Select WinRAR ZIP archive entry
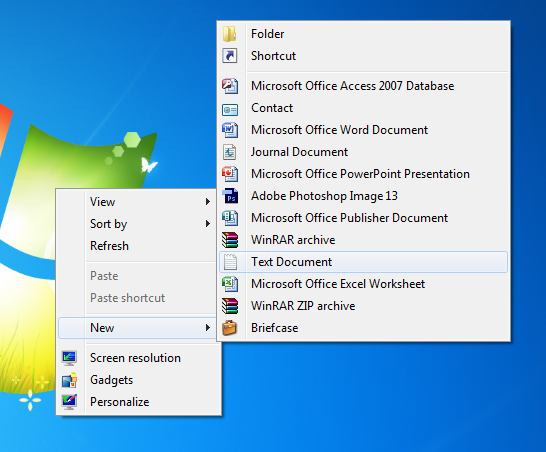The image size is (546, 452). pos(364,306)
